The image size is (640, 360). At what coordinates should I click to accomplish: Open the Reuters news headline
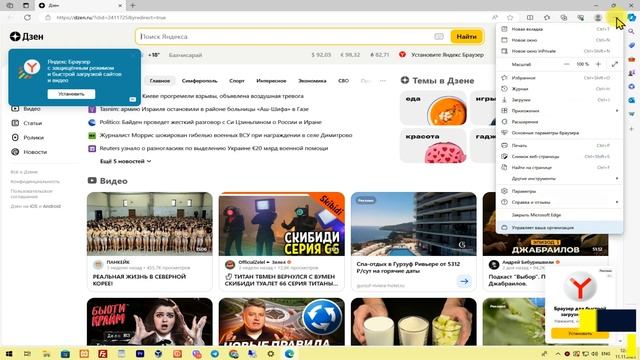click(214, 148)
